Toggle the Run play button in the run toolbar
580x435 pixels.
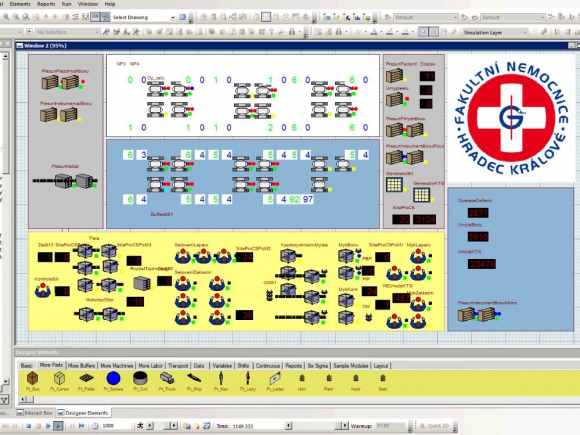coord(58,426)
